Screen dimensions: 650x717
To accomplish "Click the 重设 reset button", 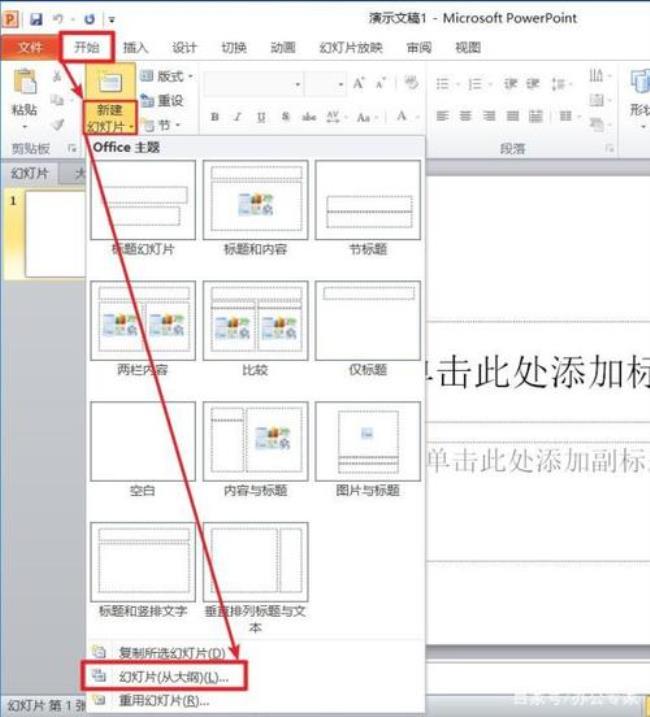I will click(162, 100).
